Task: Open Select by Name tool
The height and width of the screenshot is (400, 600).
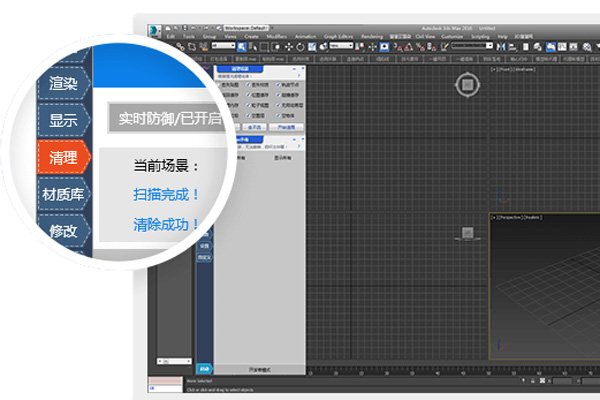Action: click(x=253, y=46)
